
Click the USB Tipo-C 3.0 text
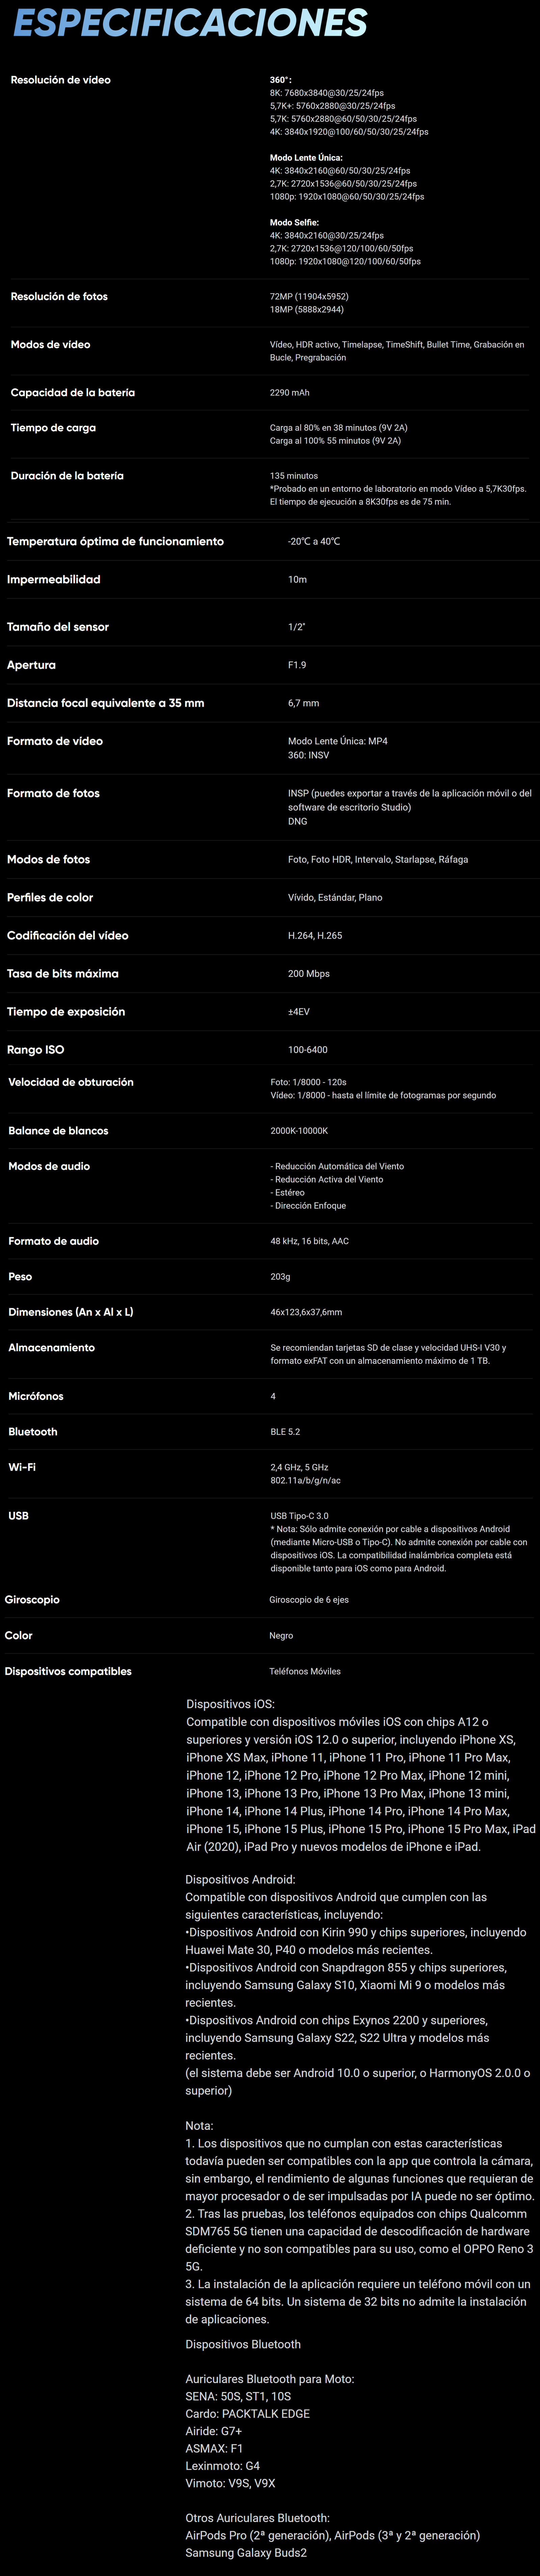pos(299,1516)
